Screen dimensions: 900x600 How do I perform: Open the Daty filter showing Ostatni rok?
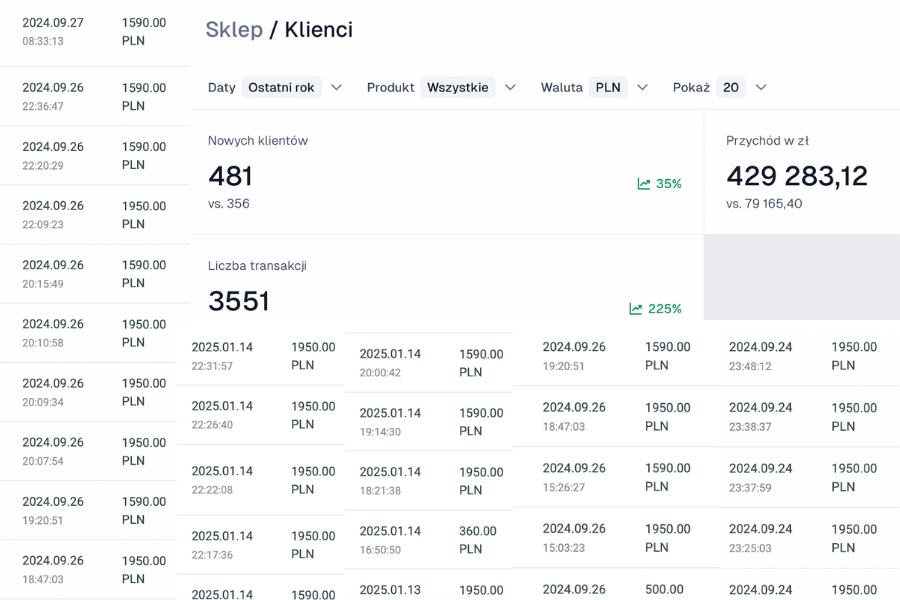point(280,88)
